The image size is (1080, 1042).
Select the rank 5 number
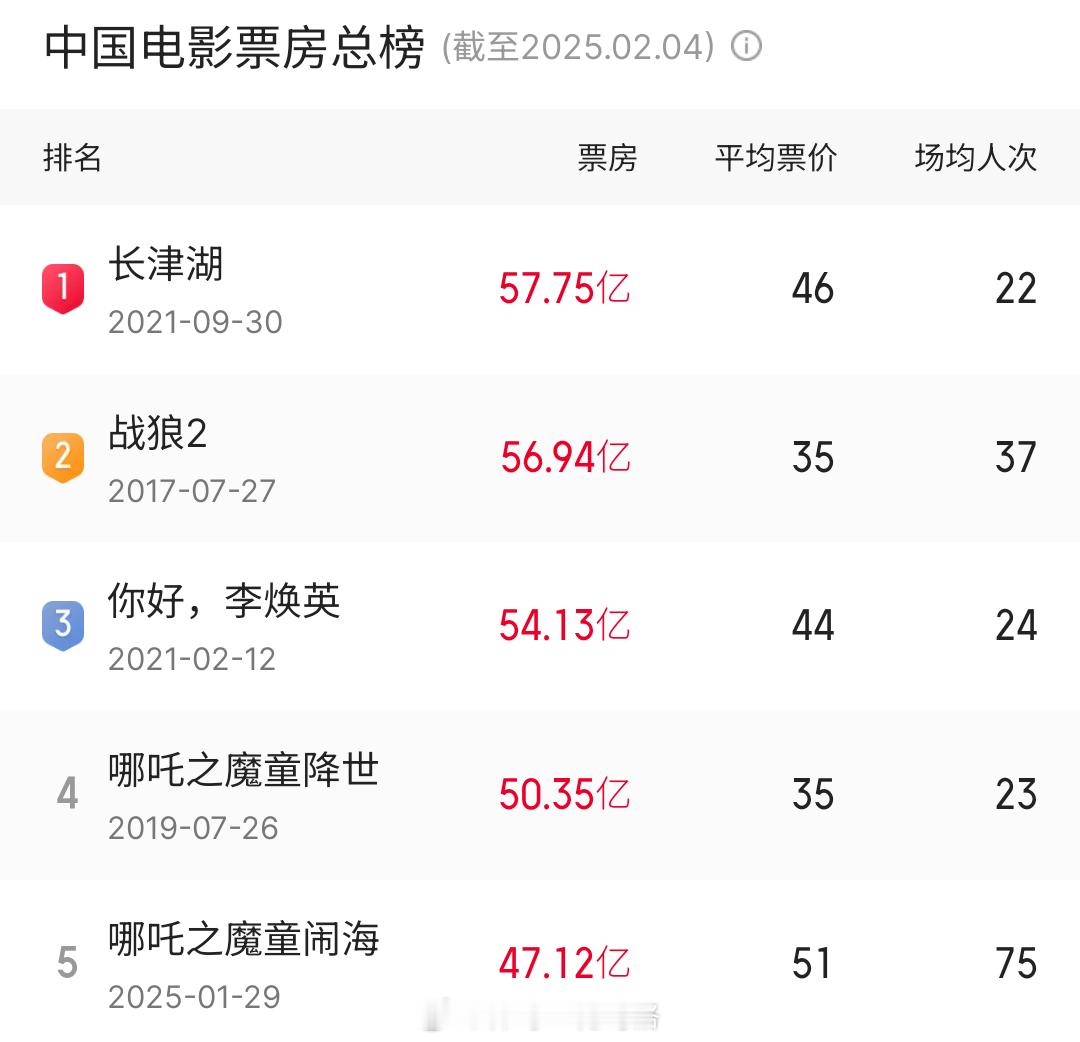point(67,961)
